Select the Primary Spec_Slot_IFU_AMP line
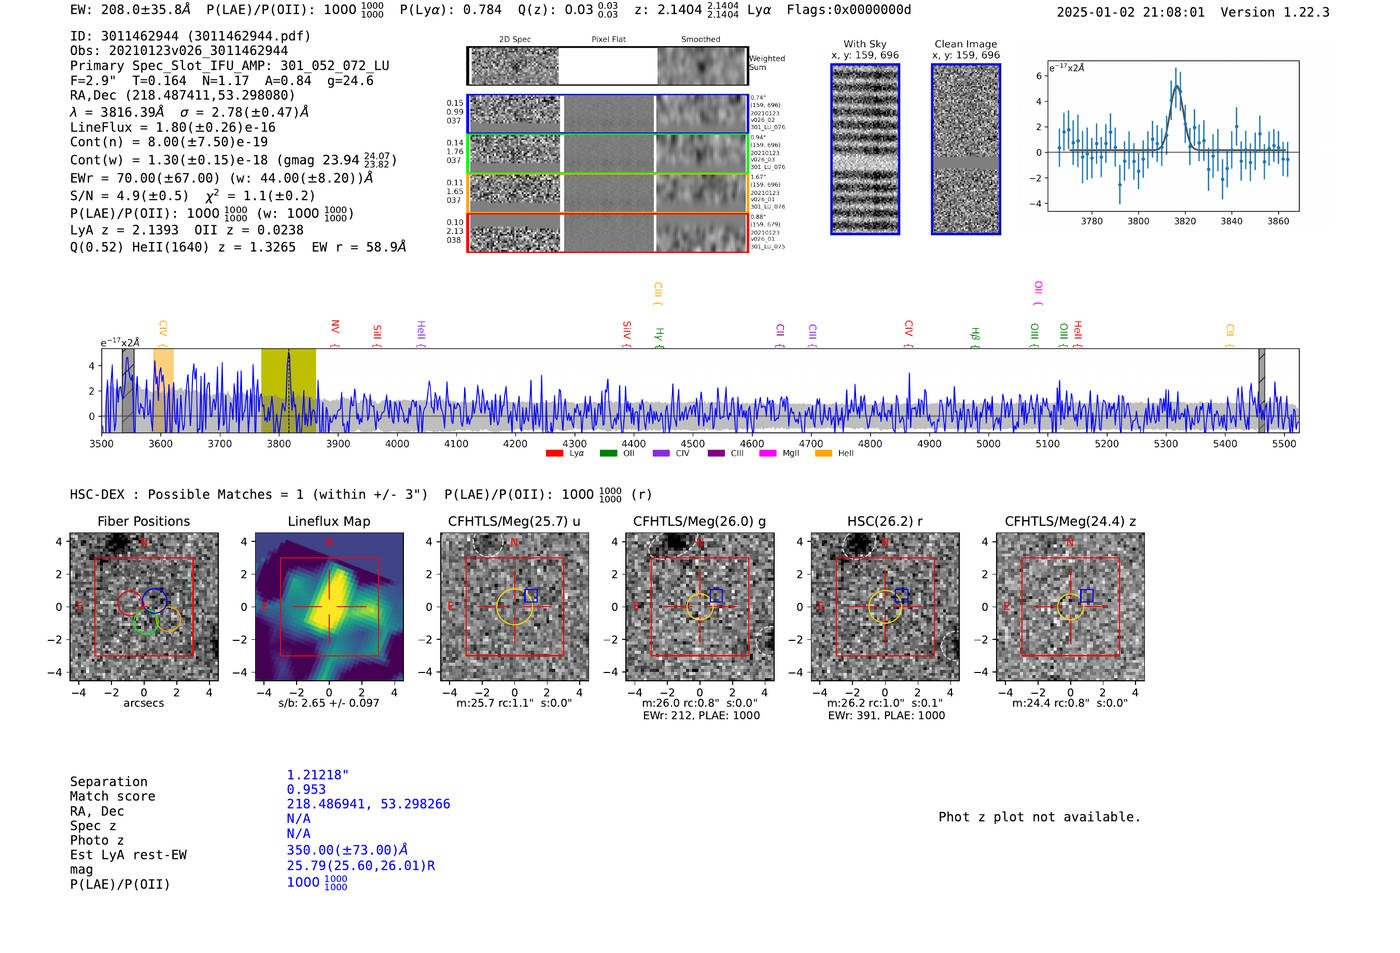1400x953 pixels. pos(230,66)
